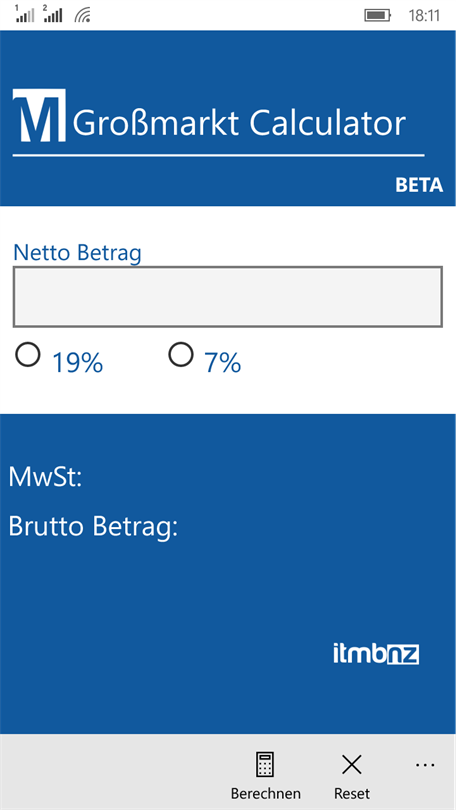The width and height of the screenshot is (456, 810).
Task: Tap the SIM 1 signal strength icon
Action: point(25,14)
